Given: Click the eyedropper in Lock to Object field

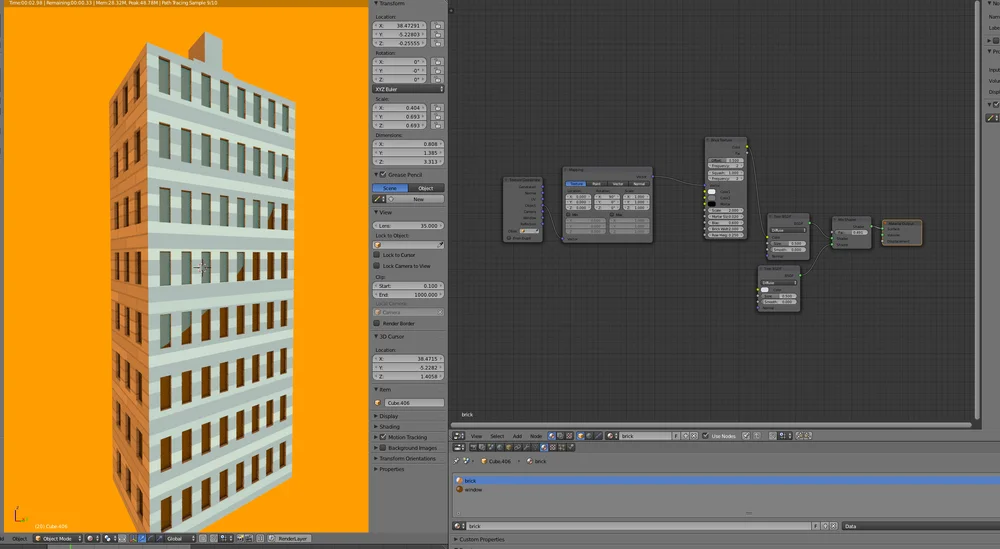Looking at the screenshot, I should 439,245.
